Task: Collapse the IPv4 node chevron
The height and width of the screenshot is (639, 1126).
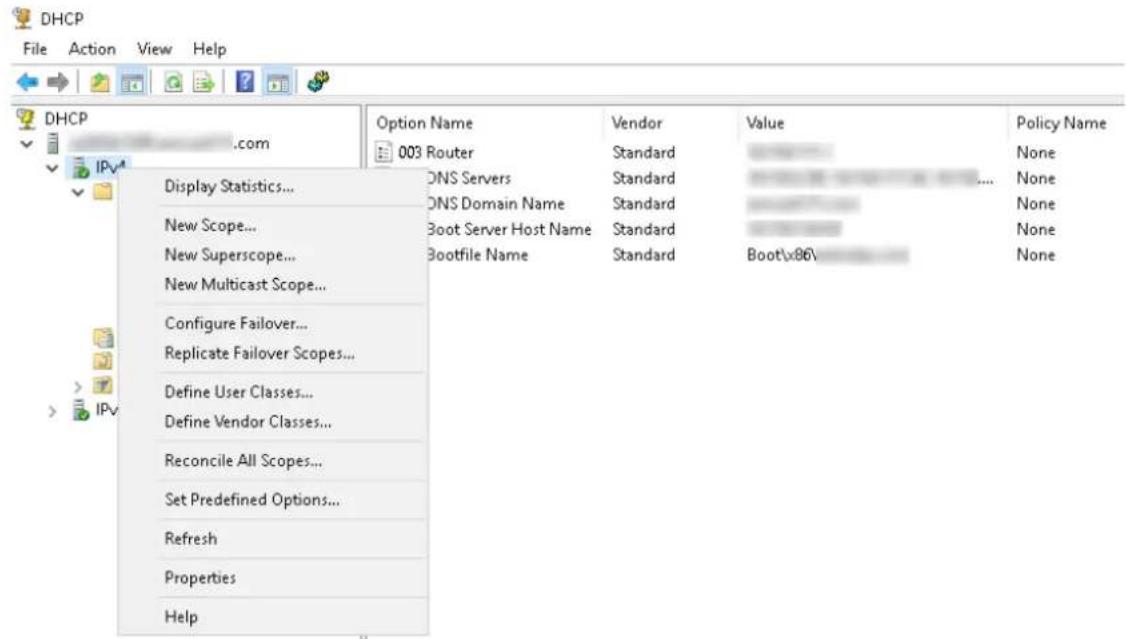Action: coord(52,168)
